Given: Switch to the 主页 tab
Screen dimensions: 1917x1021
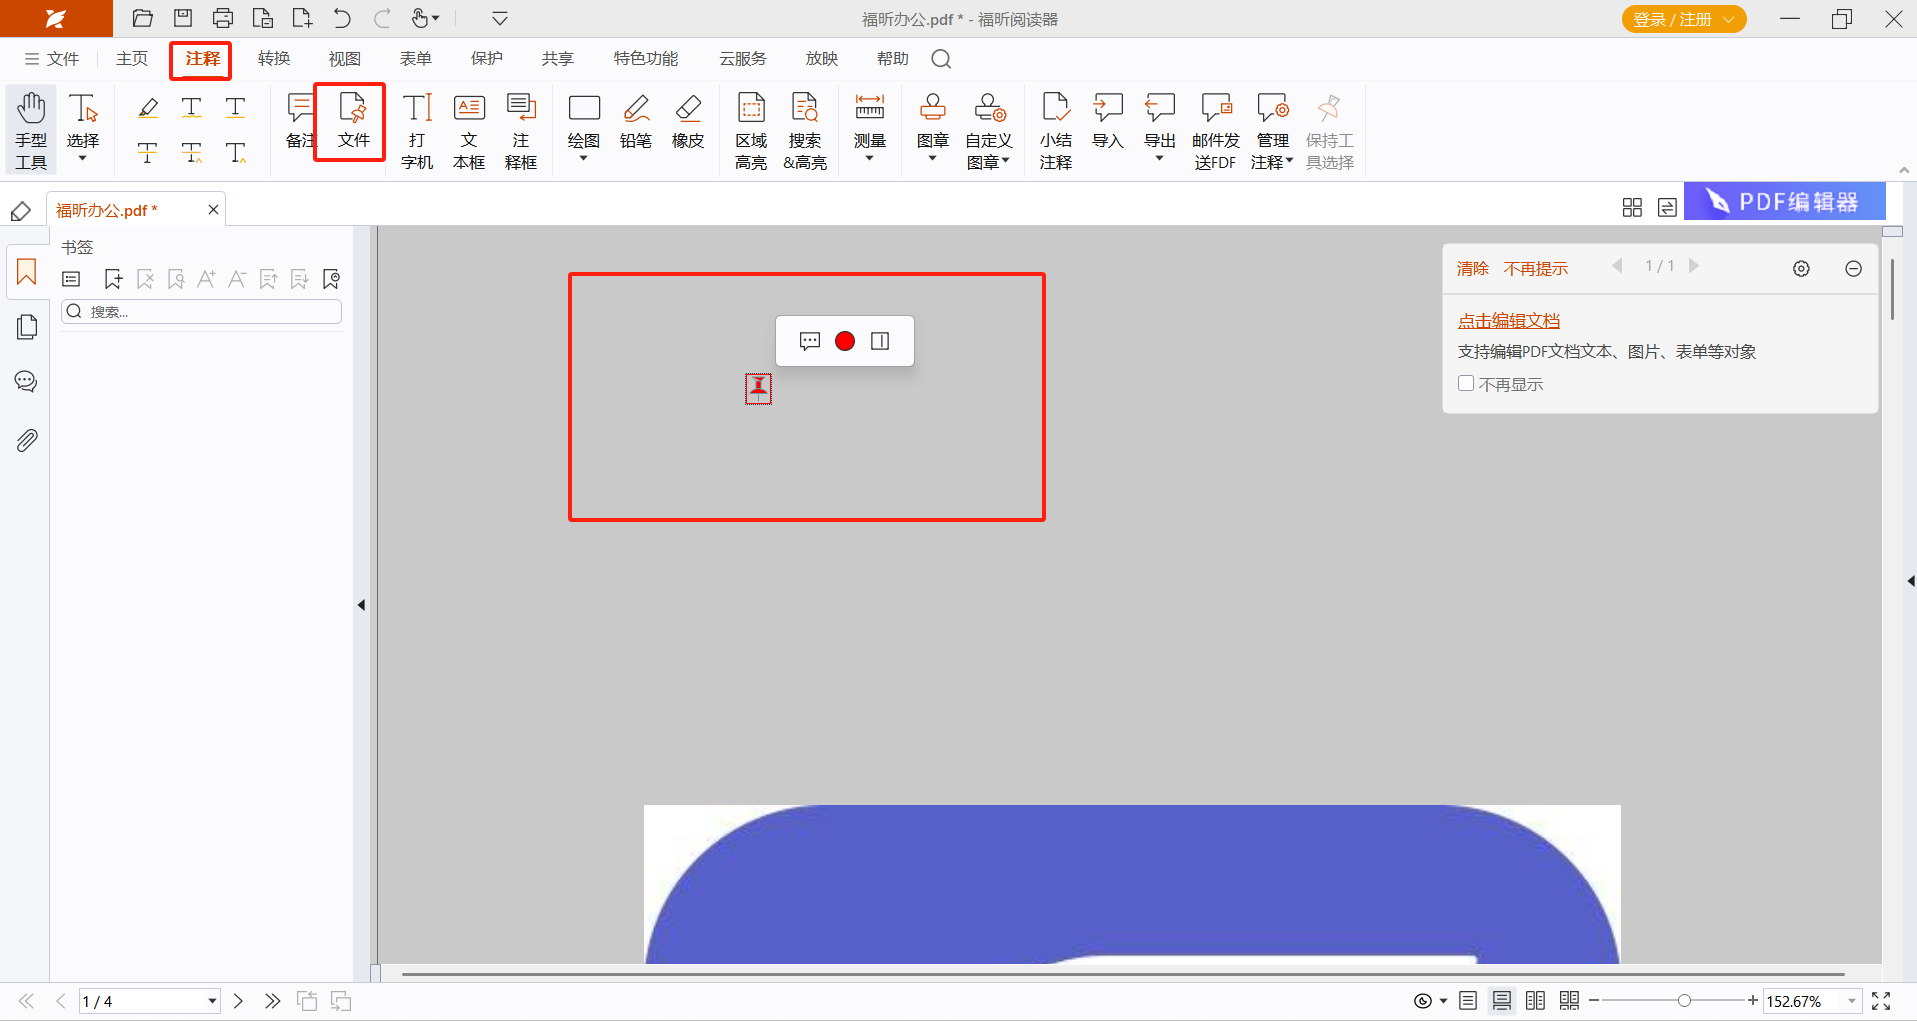Looking at the screenshot, I should pos(132,59).
